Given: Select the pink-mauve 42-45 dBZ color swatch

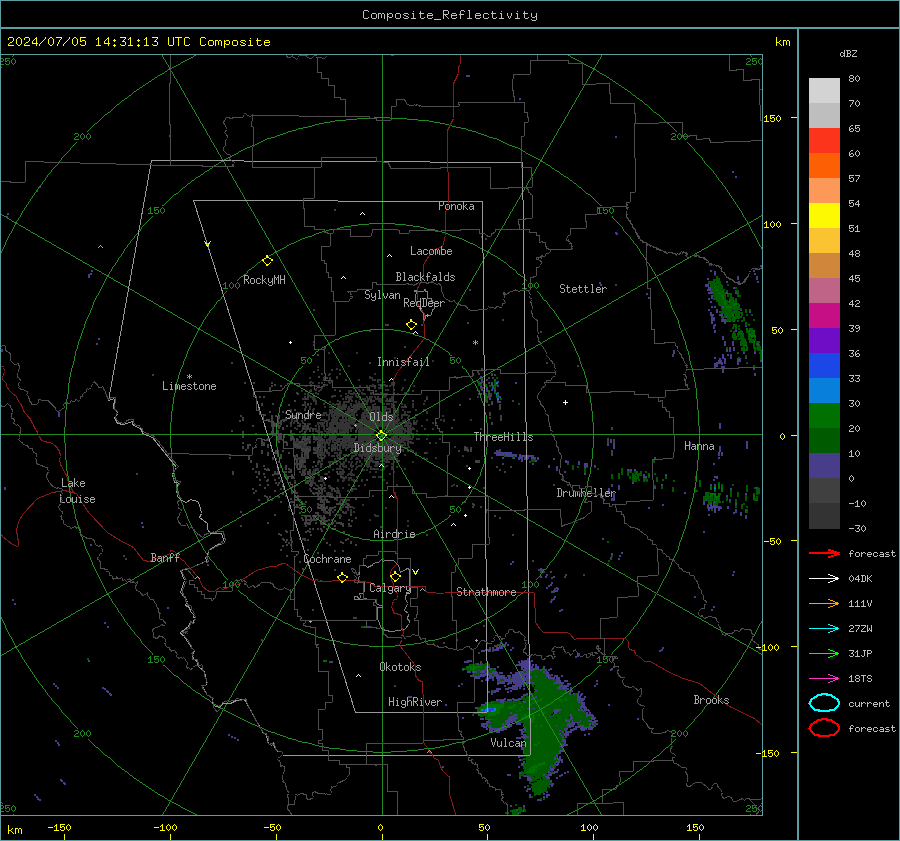Looking at the screenshot, I should [x=824, y=290].
